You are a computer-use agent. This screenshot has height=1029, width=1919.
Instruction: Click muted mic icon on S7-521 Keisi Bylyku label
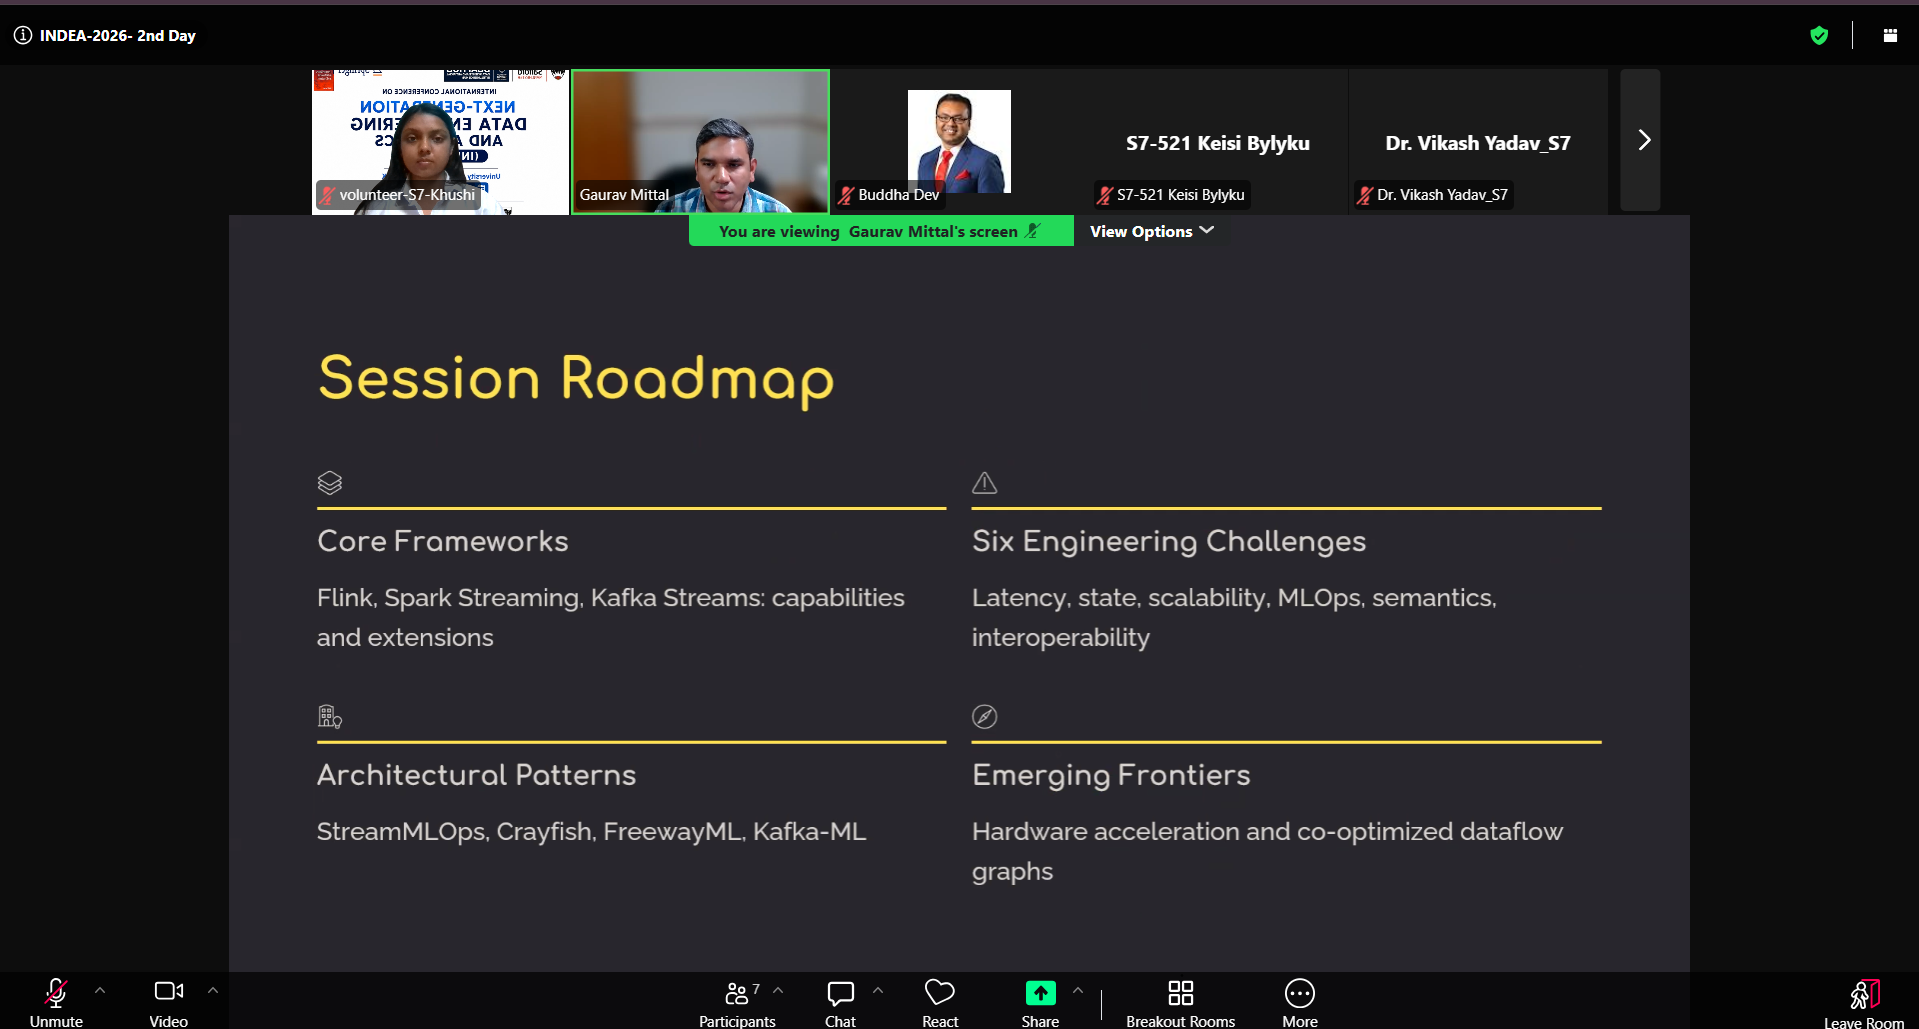tap(1105, 195)
